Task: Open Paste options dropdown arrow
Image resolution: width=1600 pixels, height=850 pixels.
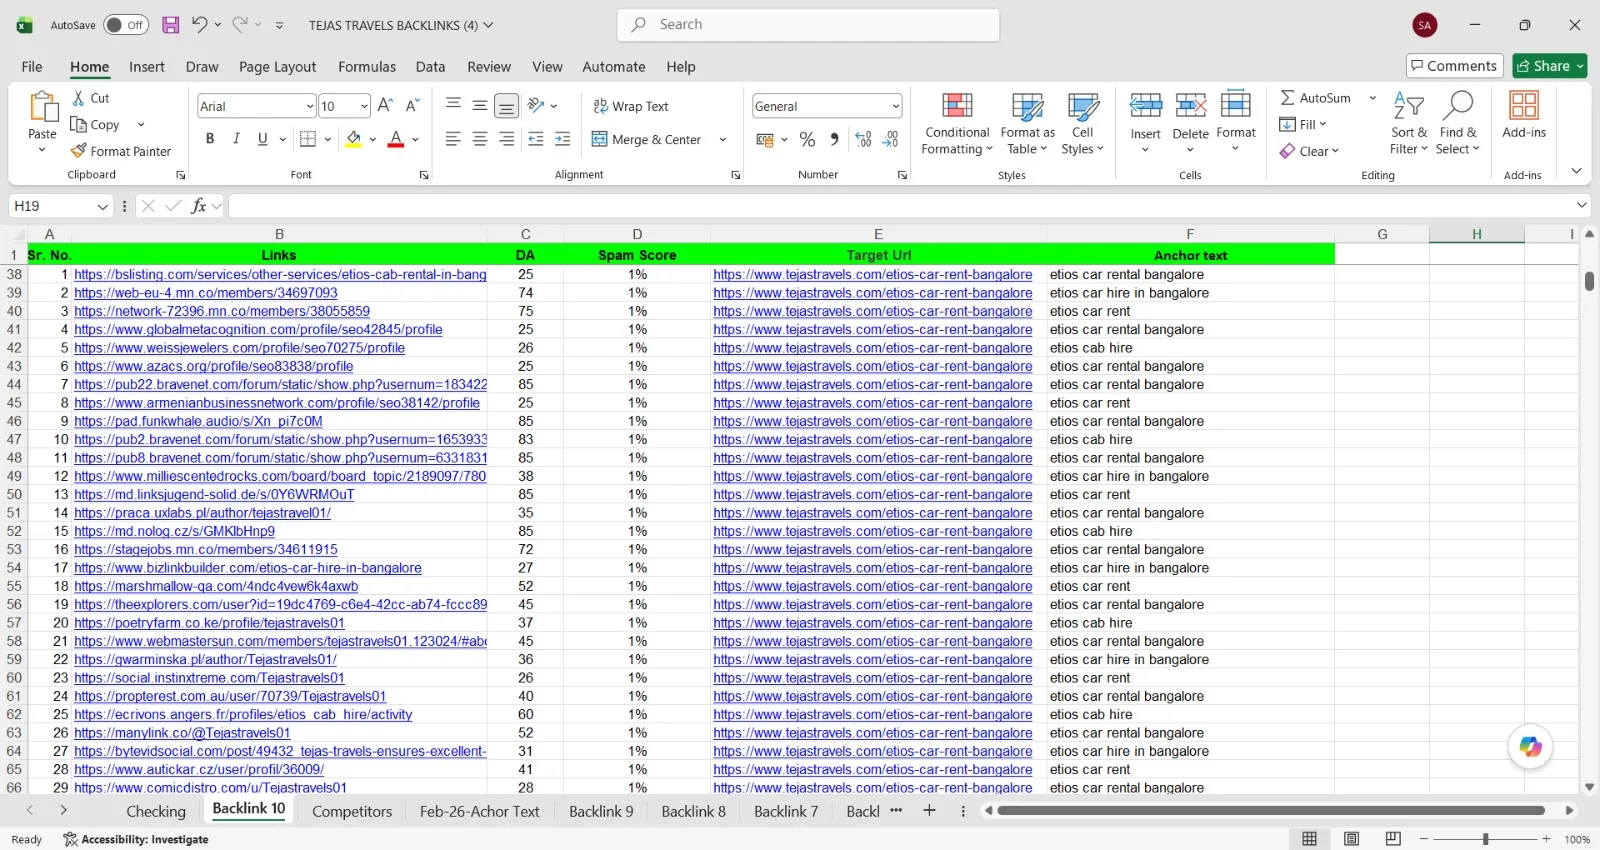Action: [42, 150]
